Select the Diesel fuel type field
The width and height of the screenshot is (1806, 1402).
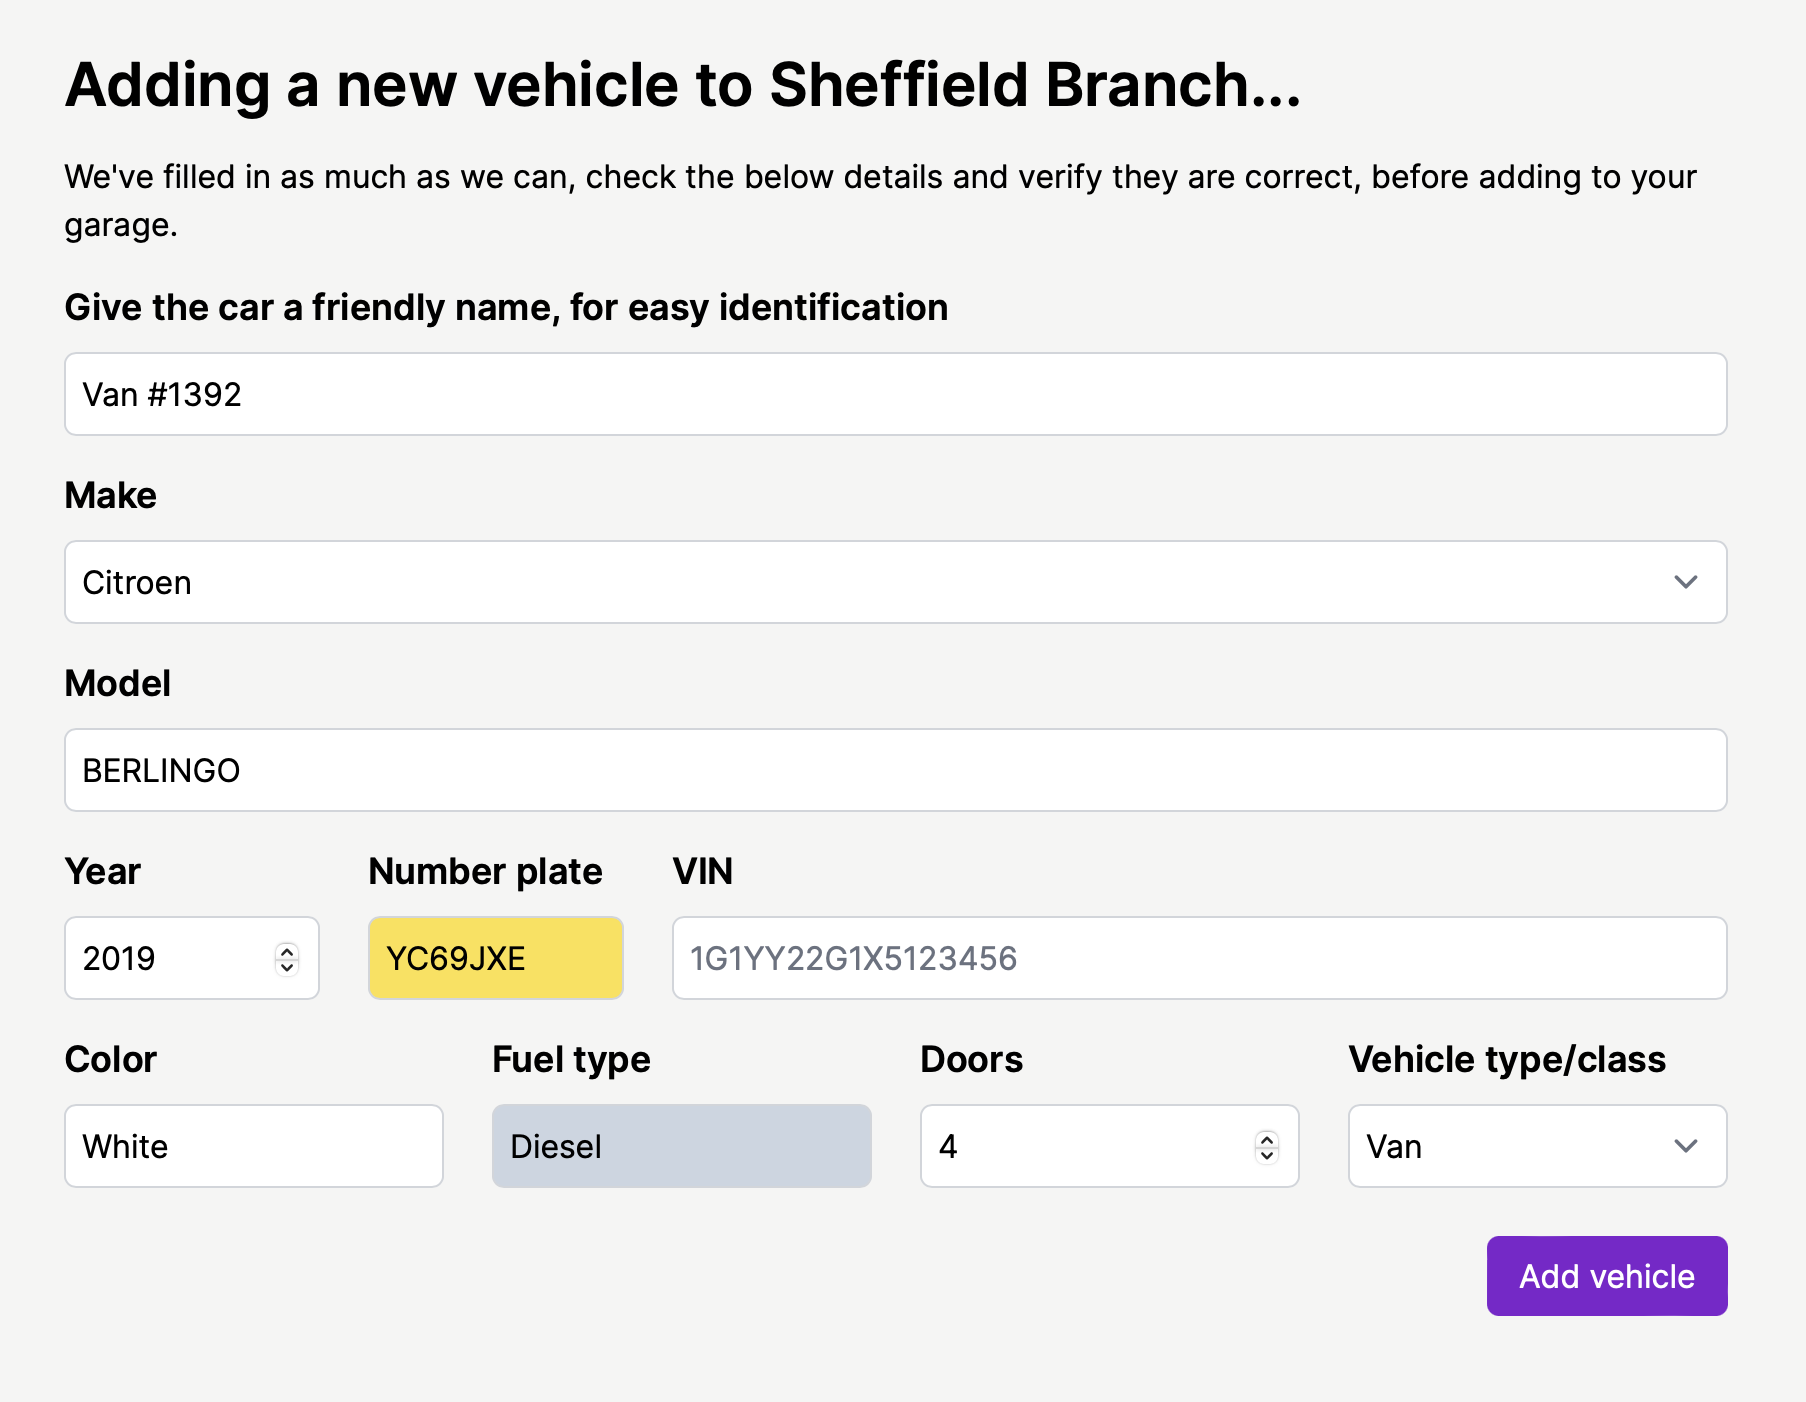click(681, 1146)
